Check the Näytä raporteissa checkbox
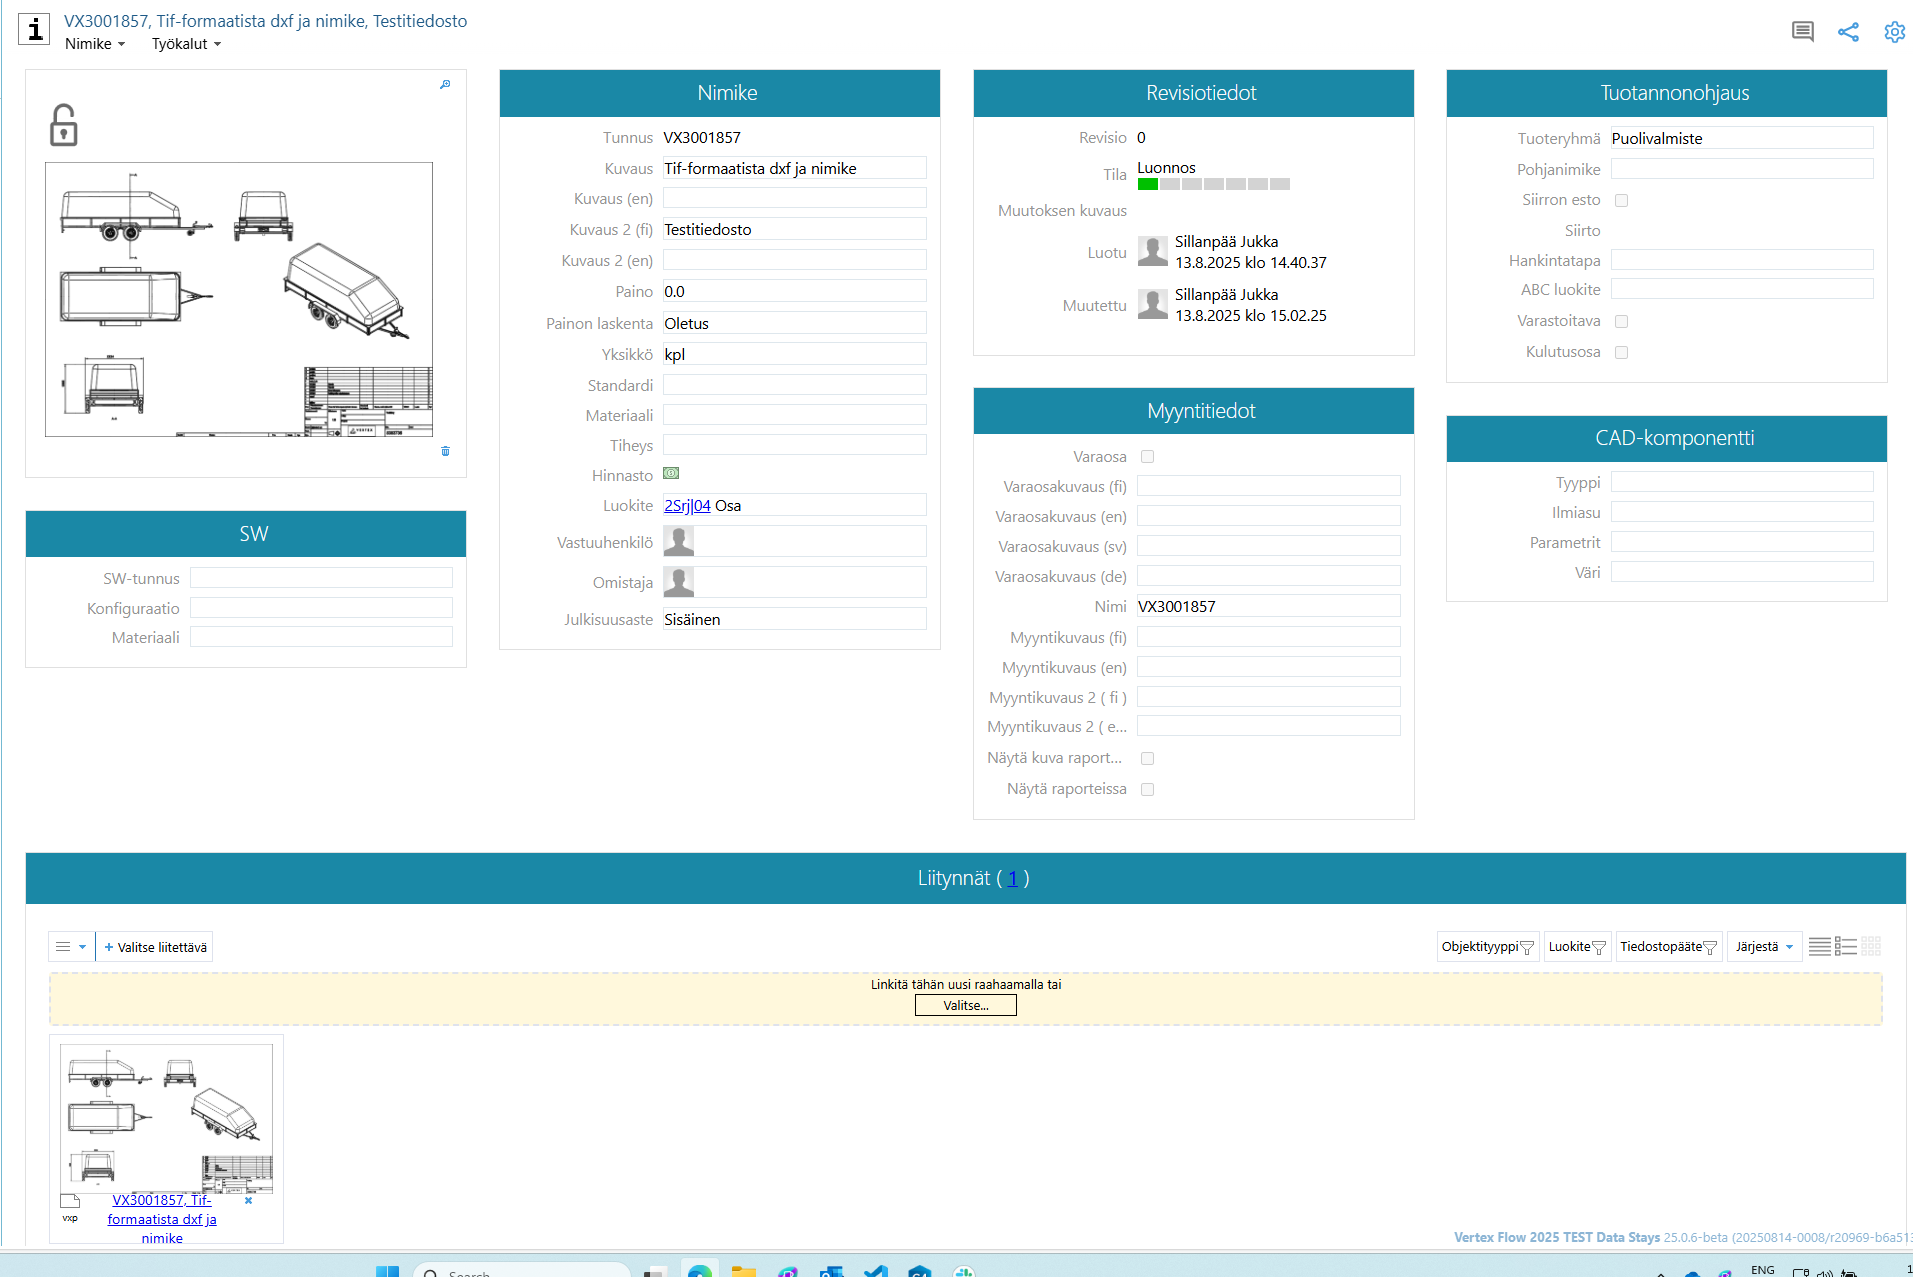 tap(1147, 790)
